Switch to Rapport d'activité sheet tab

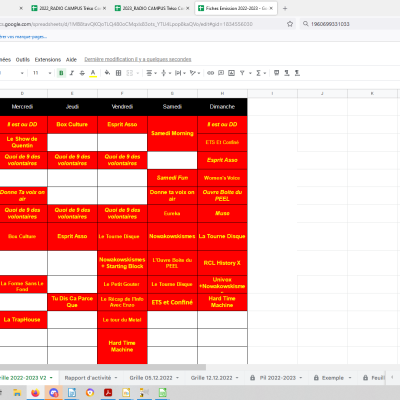88,378
